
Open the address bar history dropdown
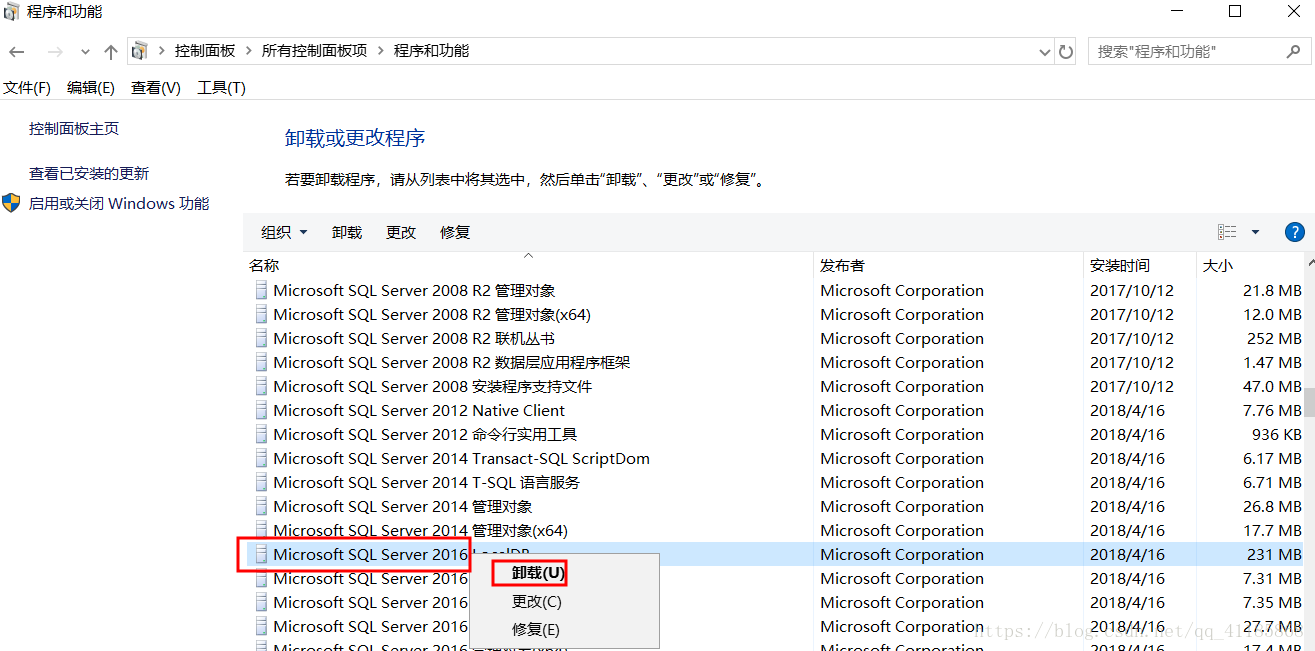[1044, 51]
